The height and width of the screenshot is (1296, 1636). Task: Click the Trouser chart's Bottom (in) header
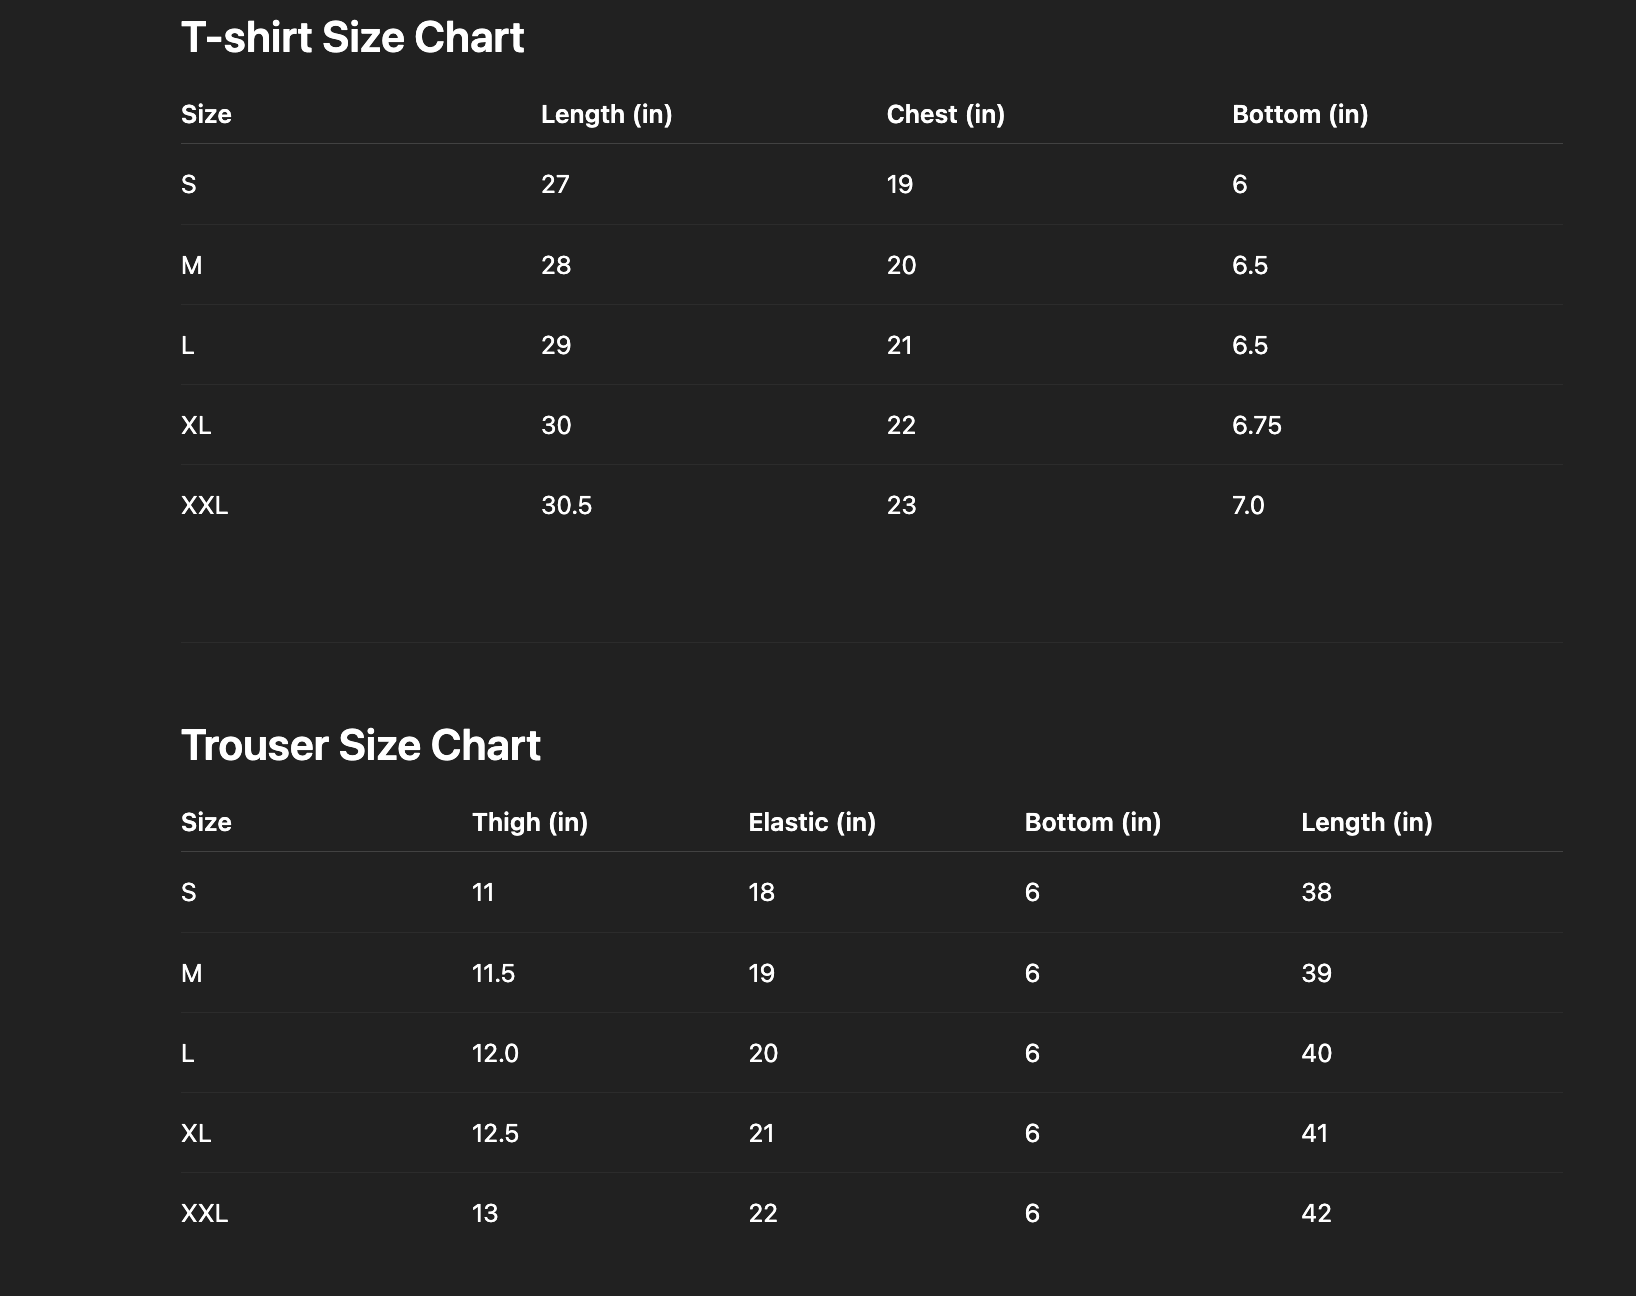click(x=1092, y=823)
